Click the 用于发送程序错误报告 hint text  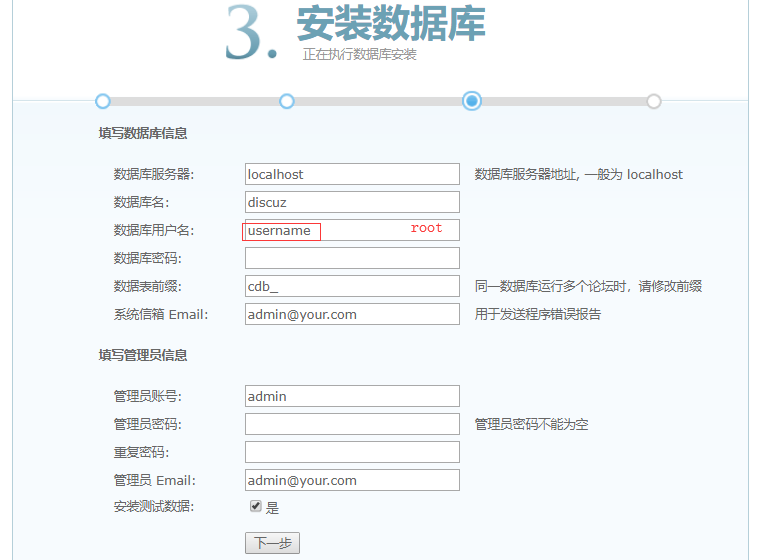tap(538, 314)
